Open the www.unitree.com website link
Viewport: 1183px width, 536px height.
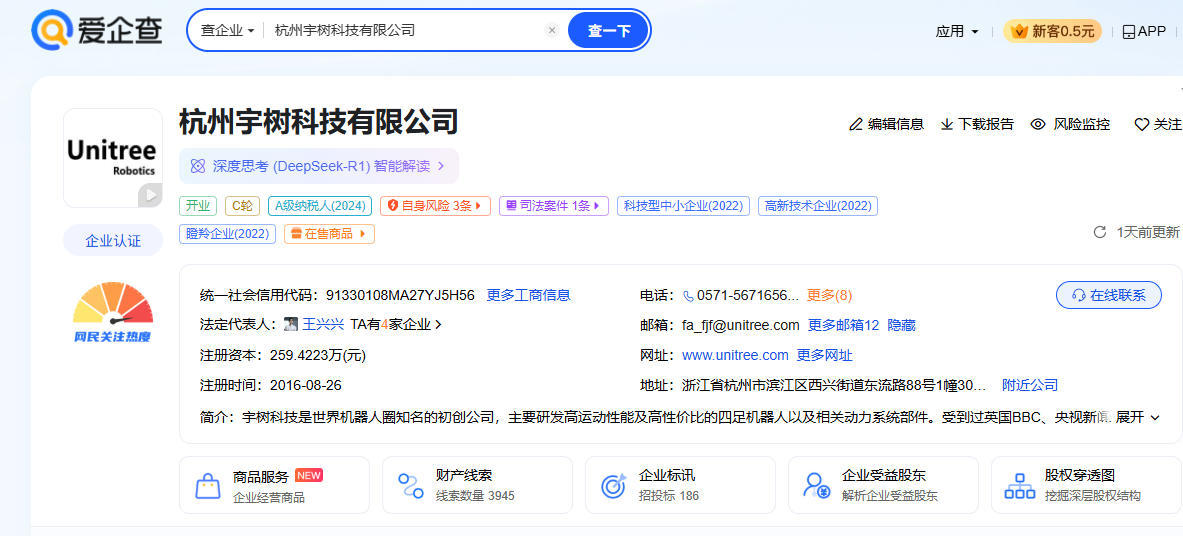coord(735,355)
